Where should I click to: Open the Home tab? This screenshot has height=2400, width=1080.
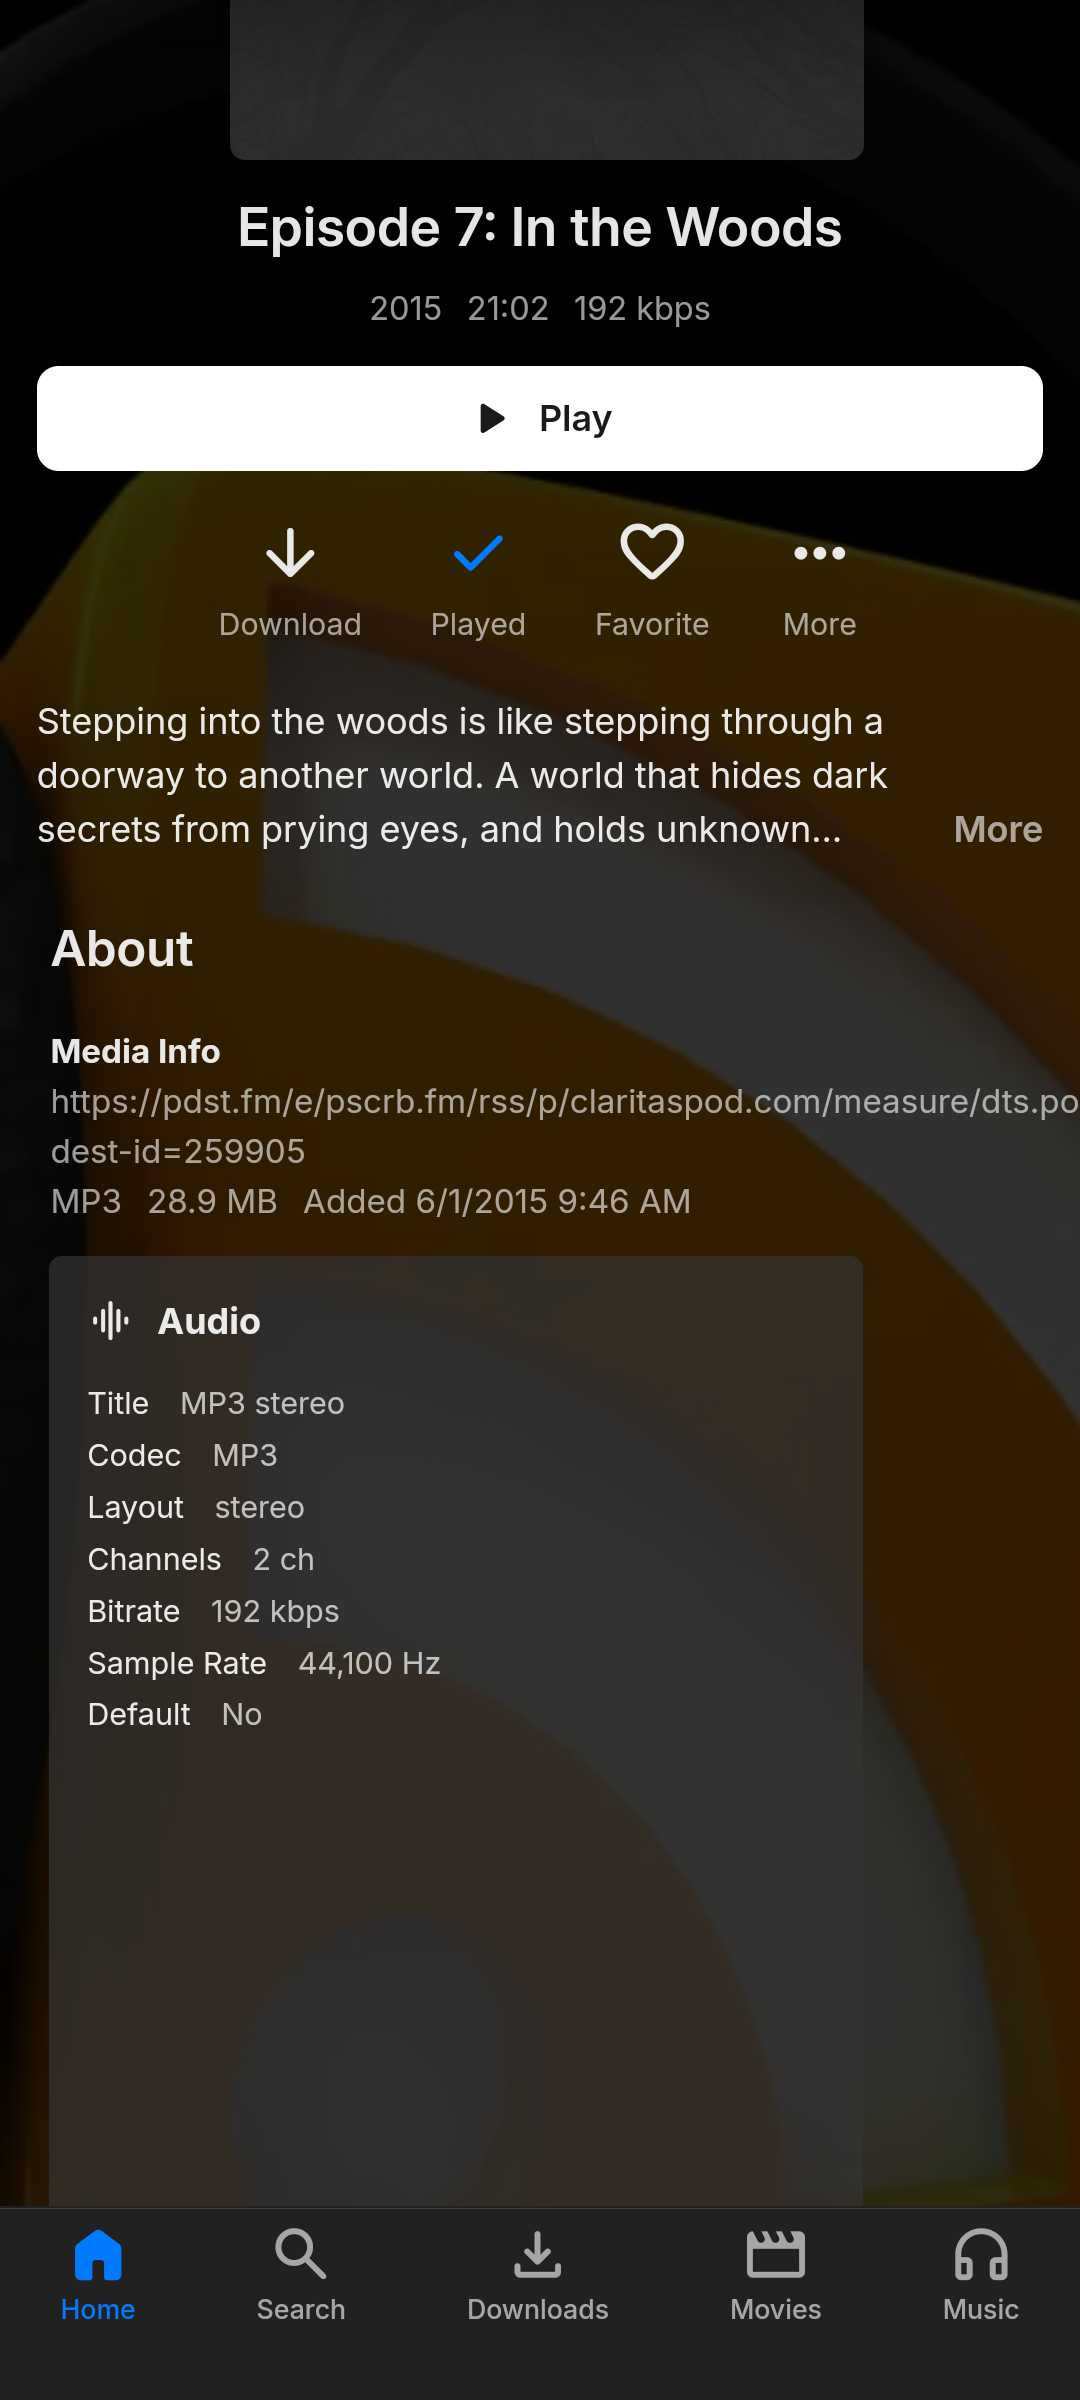tap(98, 2274)
